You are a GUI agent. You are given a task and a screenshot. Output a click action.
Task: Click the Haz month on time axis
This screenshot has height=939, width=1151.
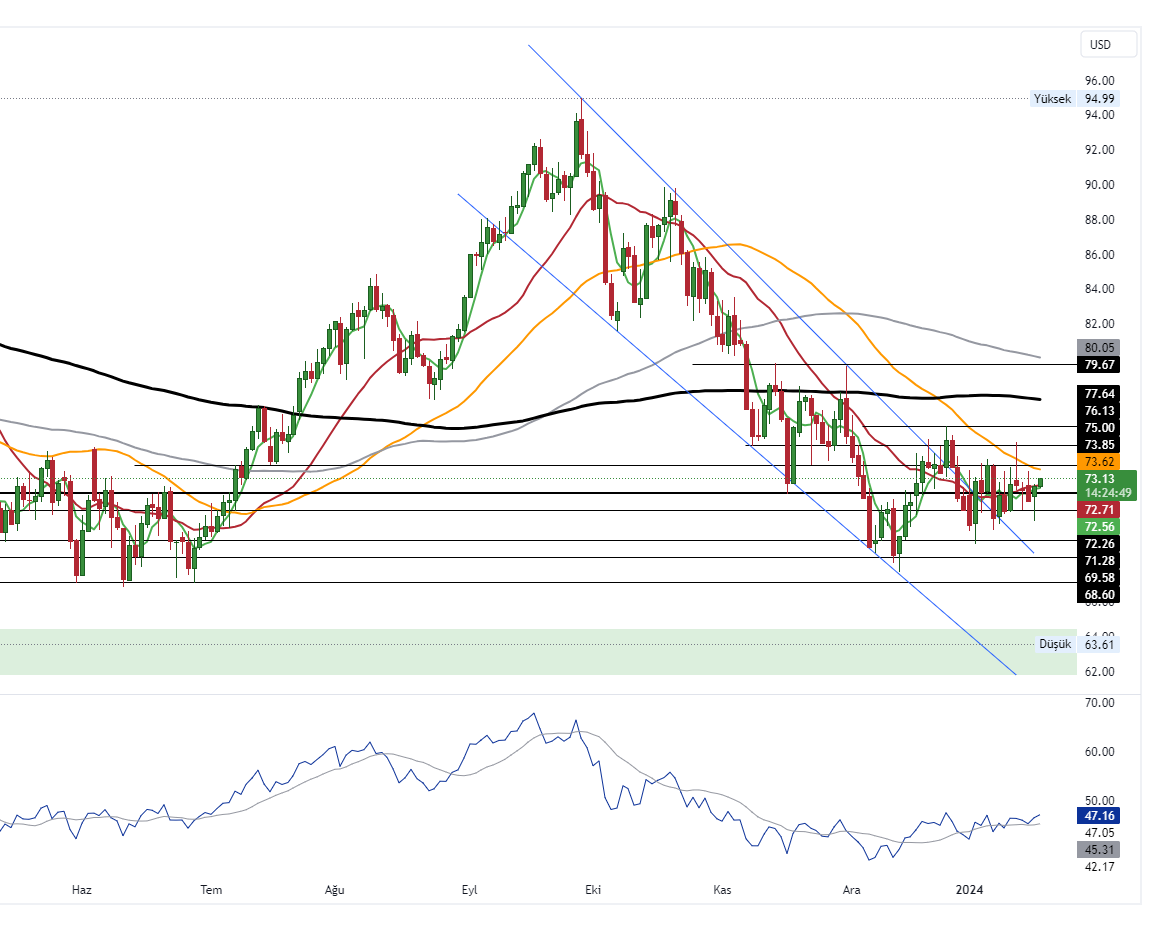point(82,889)
